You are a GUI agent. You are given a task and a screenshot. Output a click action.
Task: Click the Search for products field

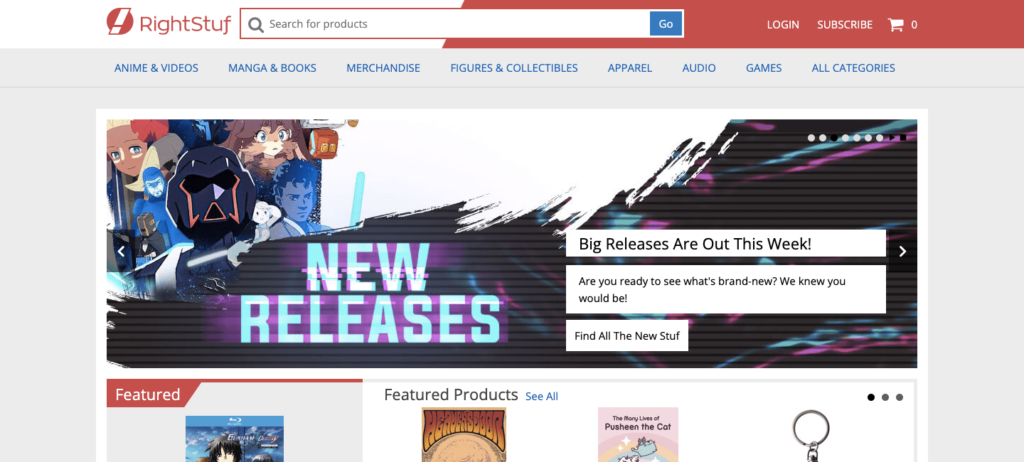pyautogui.click(x=457, y=24)
